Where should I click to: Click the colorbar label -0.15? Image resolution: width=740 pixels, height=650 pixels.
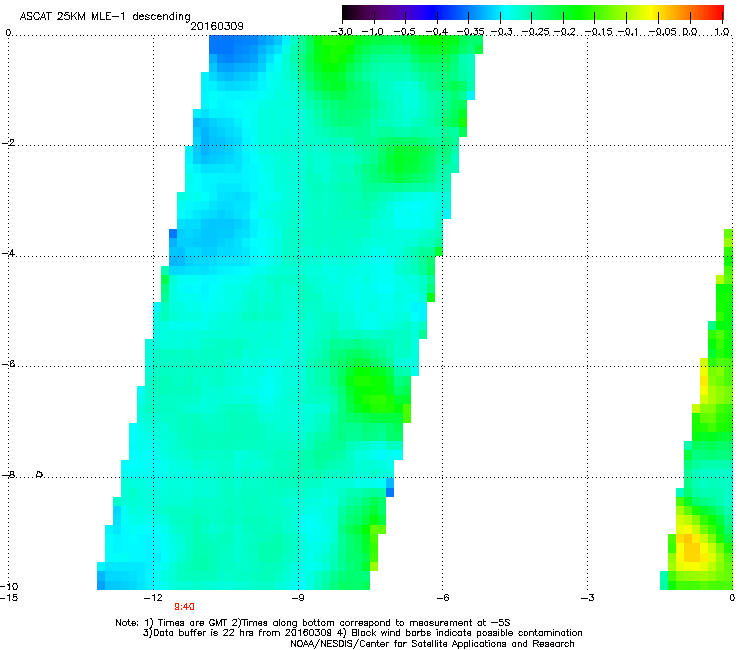(x=598, y=32)
